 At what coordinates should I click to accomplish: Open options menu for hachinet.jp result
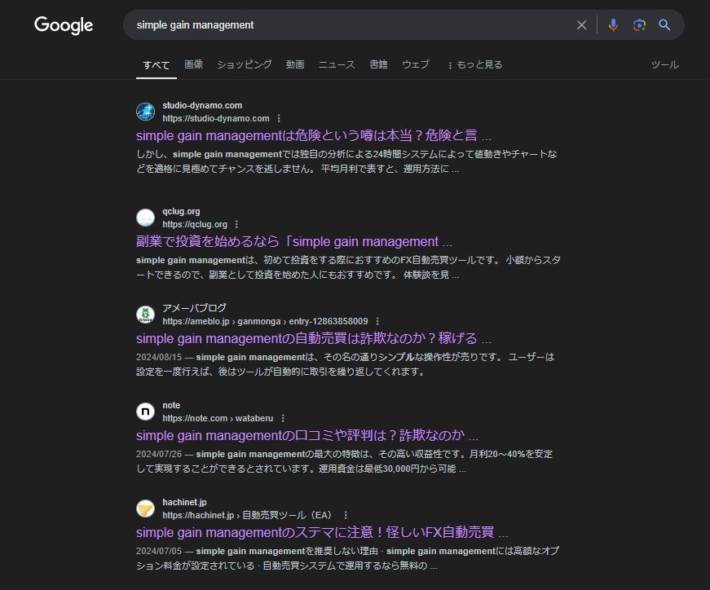click(x=346, y=515)
